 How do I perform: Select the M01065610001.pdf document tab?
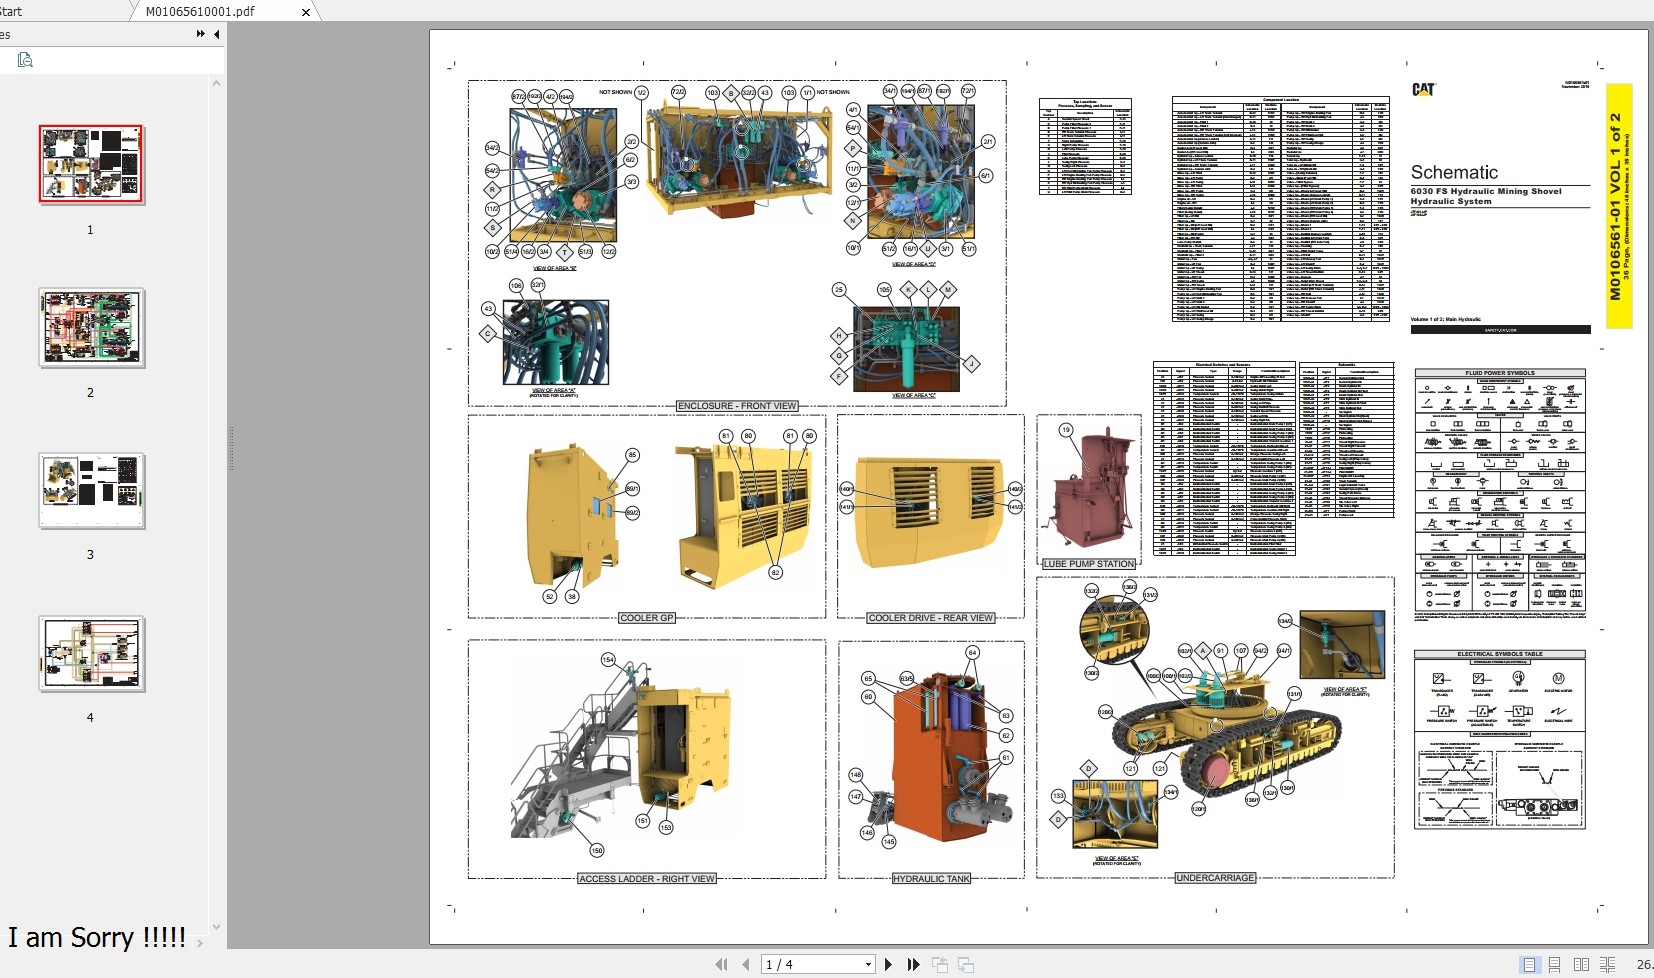click(198, 11)
